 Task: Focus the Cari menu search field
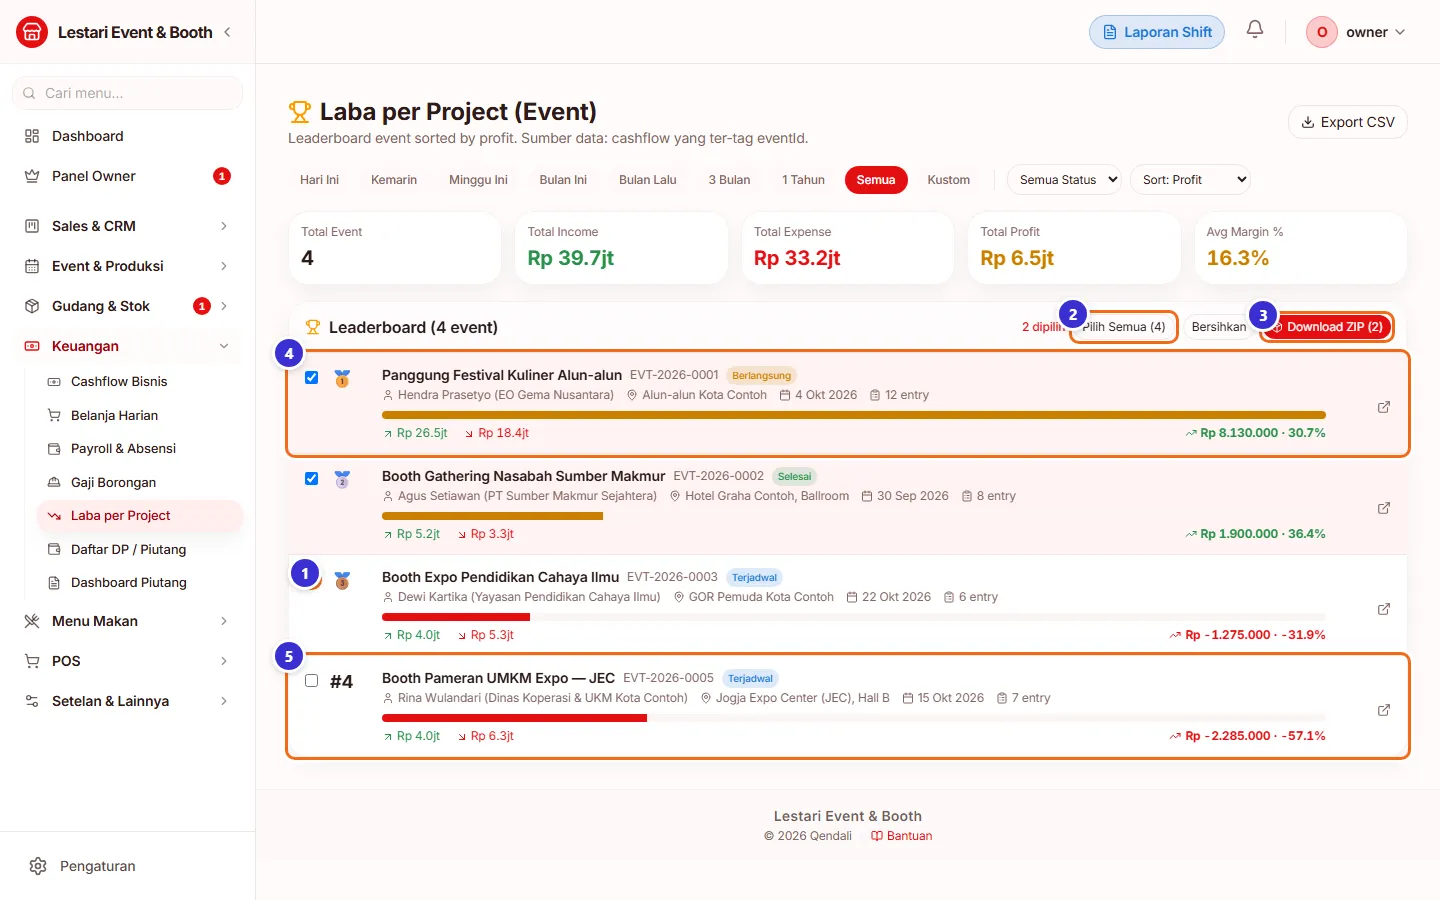128,93
